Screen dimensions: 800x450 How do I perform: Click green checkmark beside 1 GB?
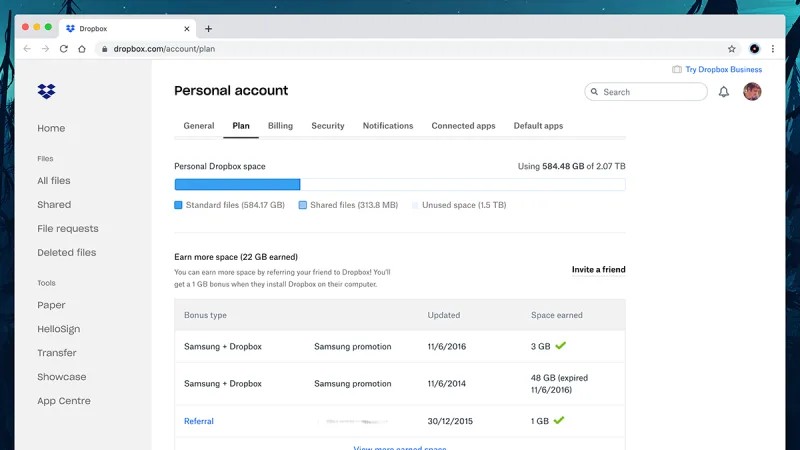[x=559, y=420]
